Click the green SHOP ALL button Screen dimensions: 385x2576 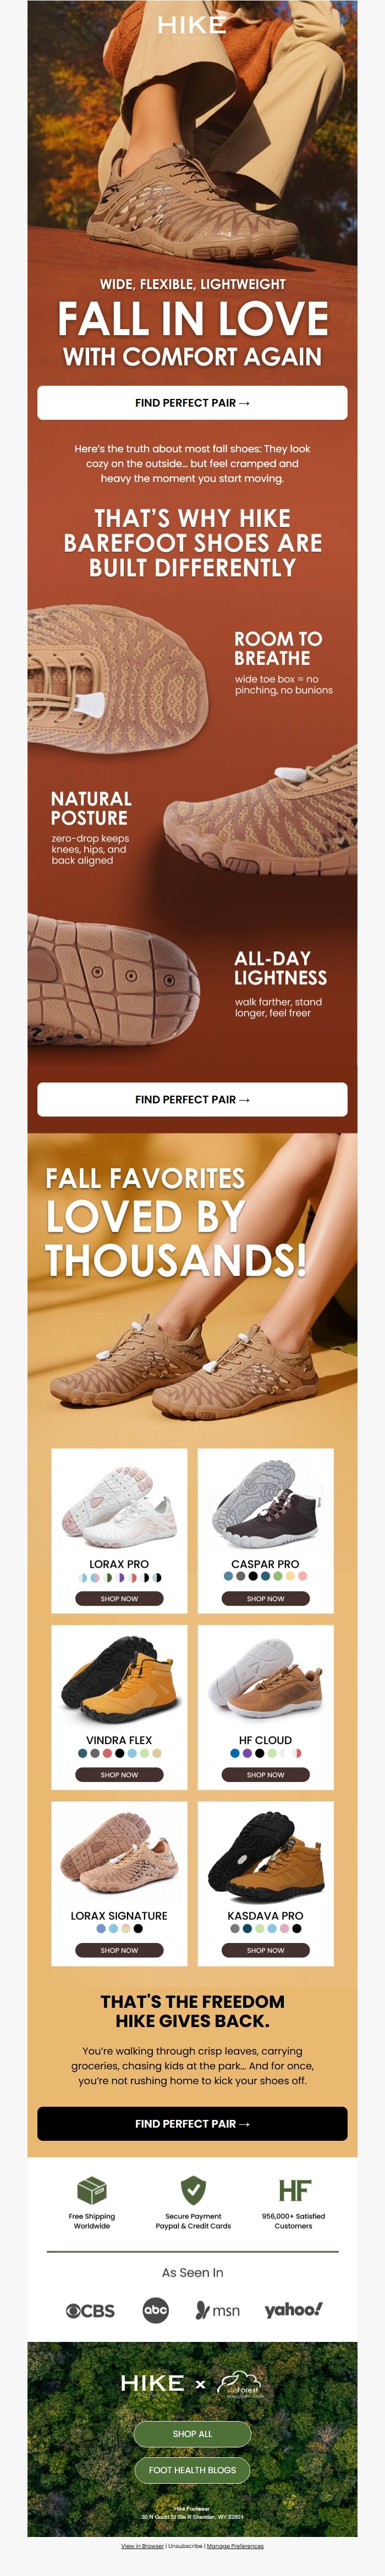tap(192, 2433)
